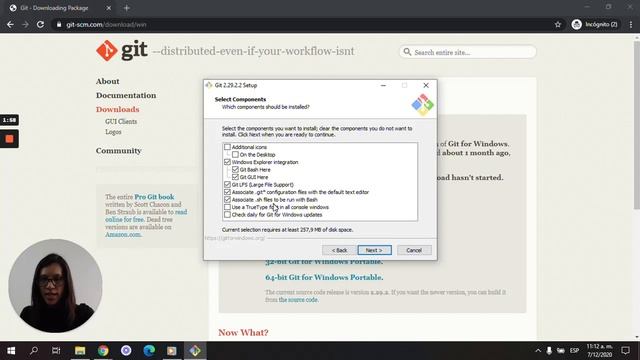
Task: Open the Pro Git book link
Action: point(154,197)
